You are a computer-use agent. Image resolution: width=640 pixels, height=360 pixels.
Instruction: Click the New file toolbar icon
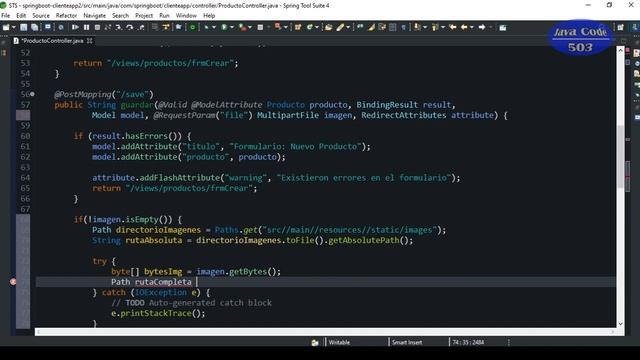[6, 27]
